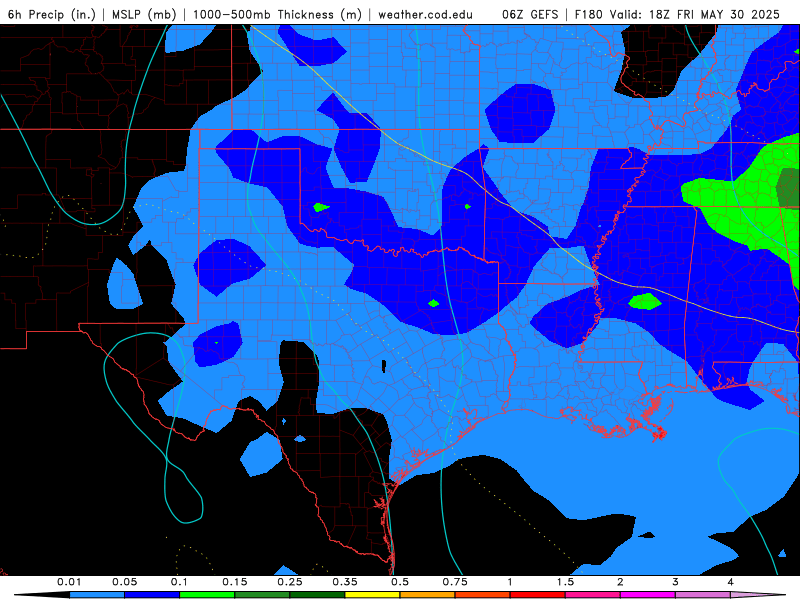Click the '18Z FRI MAY 30 2025' valid time

(x=714, y=15)
